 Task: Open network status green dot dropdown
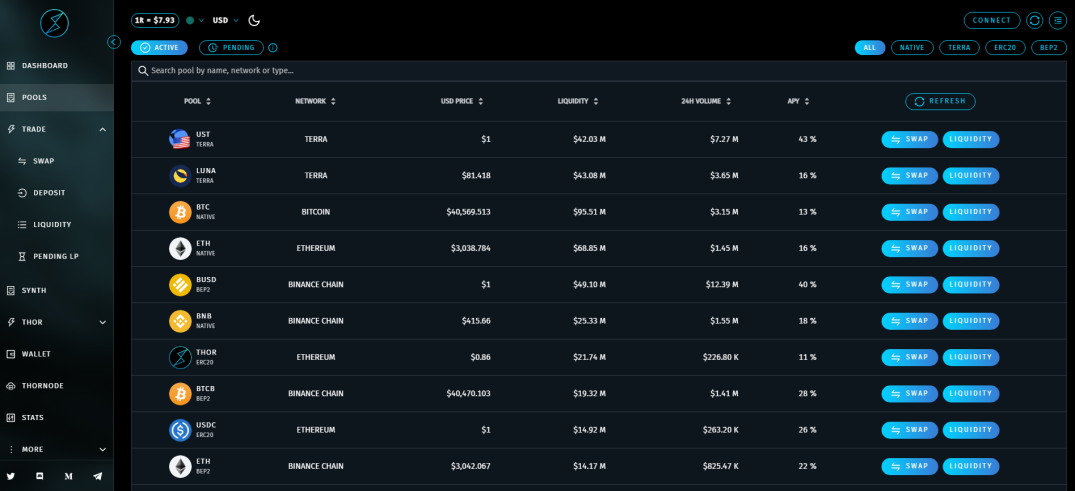pos(195,21)
